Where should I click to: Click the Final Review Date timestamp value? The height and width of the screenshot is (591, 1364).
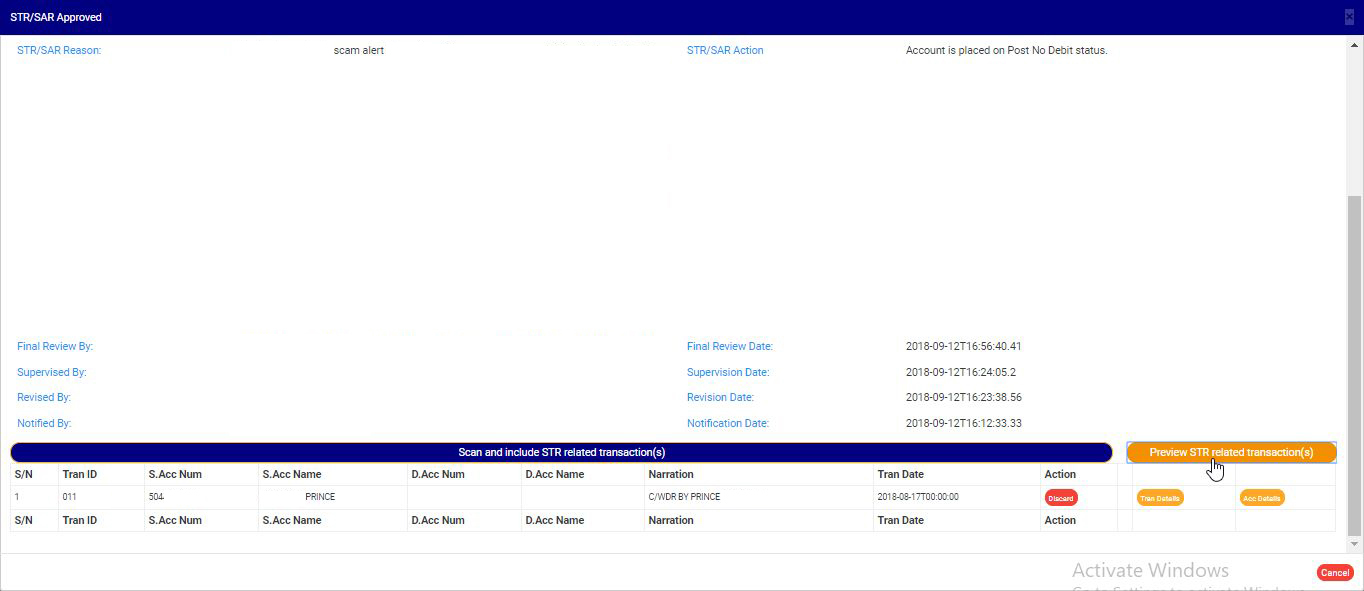(x=963, y=346)
